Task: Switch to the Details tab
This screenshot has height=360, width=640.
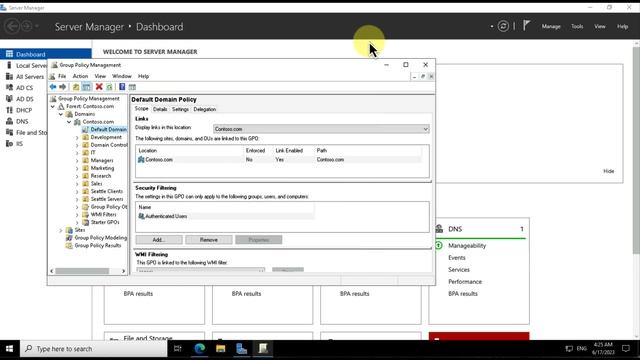Action: point(160,109)
